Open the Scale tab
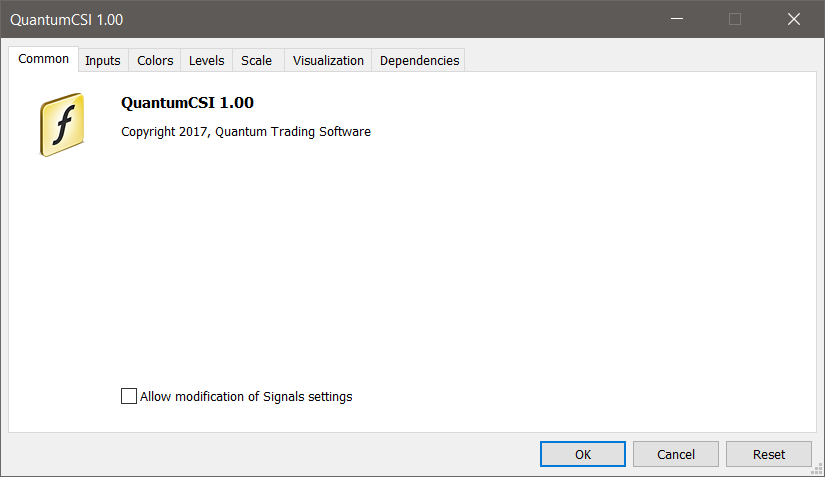This screenshot has height=477, width=825. 257,61
